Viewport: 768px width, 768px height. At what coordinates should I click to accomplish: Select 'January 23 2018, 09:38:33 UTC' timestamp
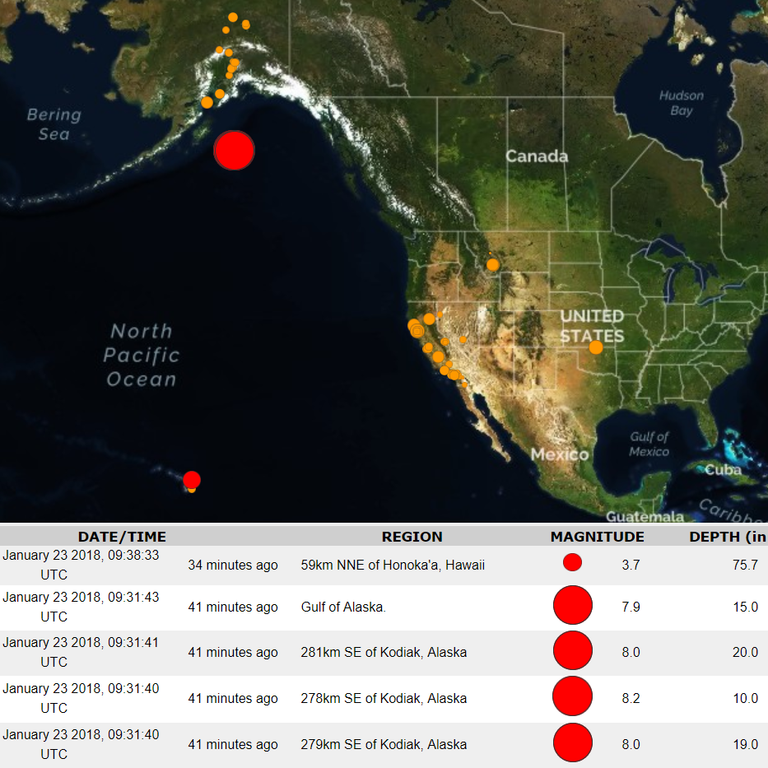tap(81, 565)
